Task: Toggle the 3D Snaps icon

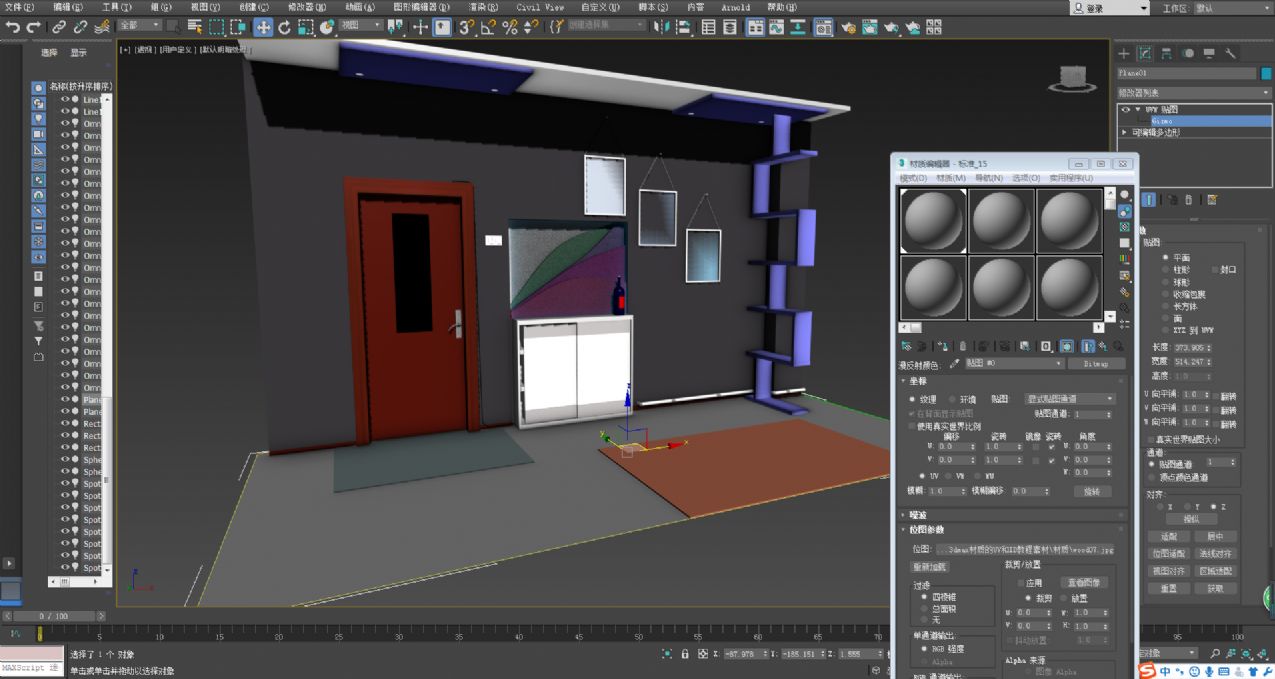Action: coord(467,27)
